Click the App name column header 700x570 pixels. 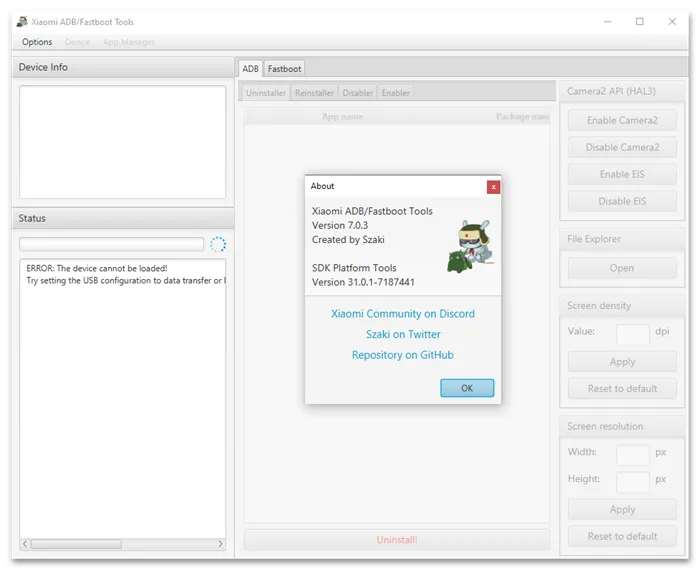342,116
